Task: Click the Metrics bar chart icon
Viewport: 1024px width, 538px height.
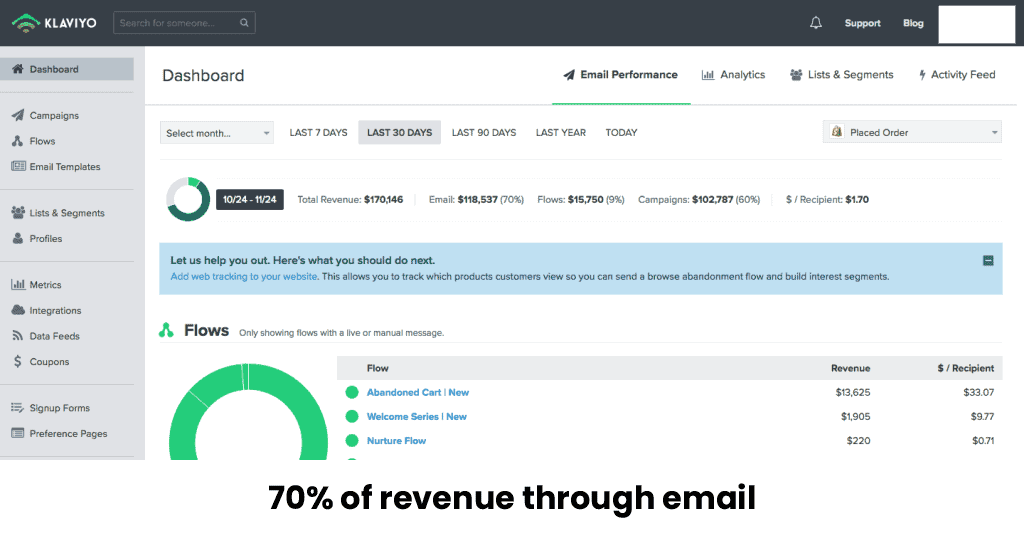Action: click(18, 284)
